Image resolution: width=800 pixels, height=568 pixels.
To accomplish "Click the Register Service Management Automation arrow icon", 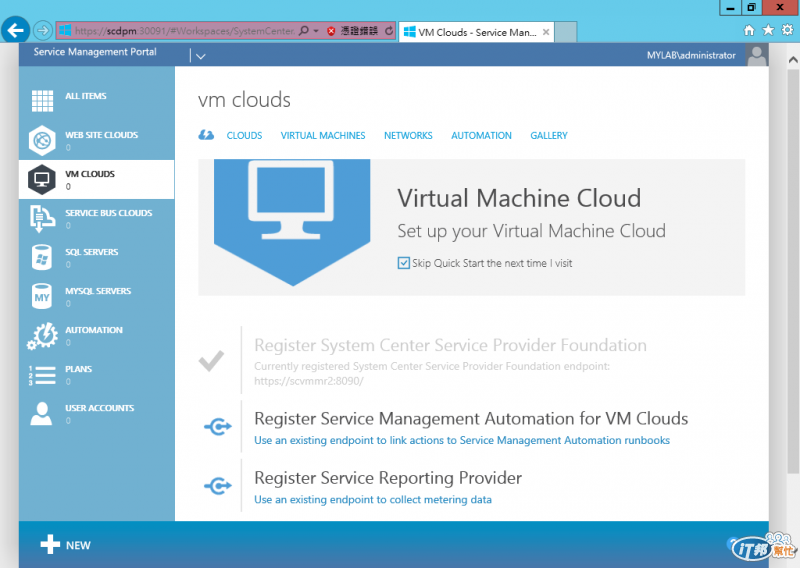I will click(218, 426).
